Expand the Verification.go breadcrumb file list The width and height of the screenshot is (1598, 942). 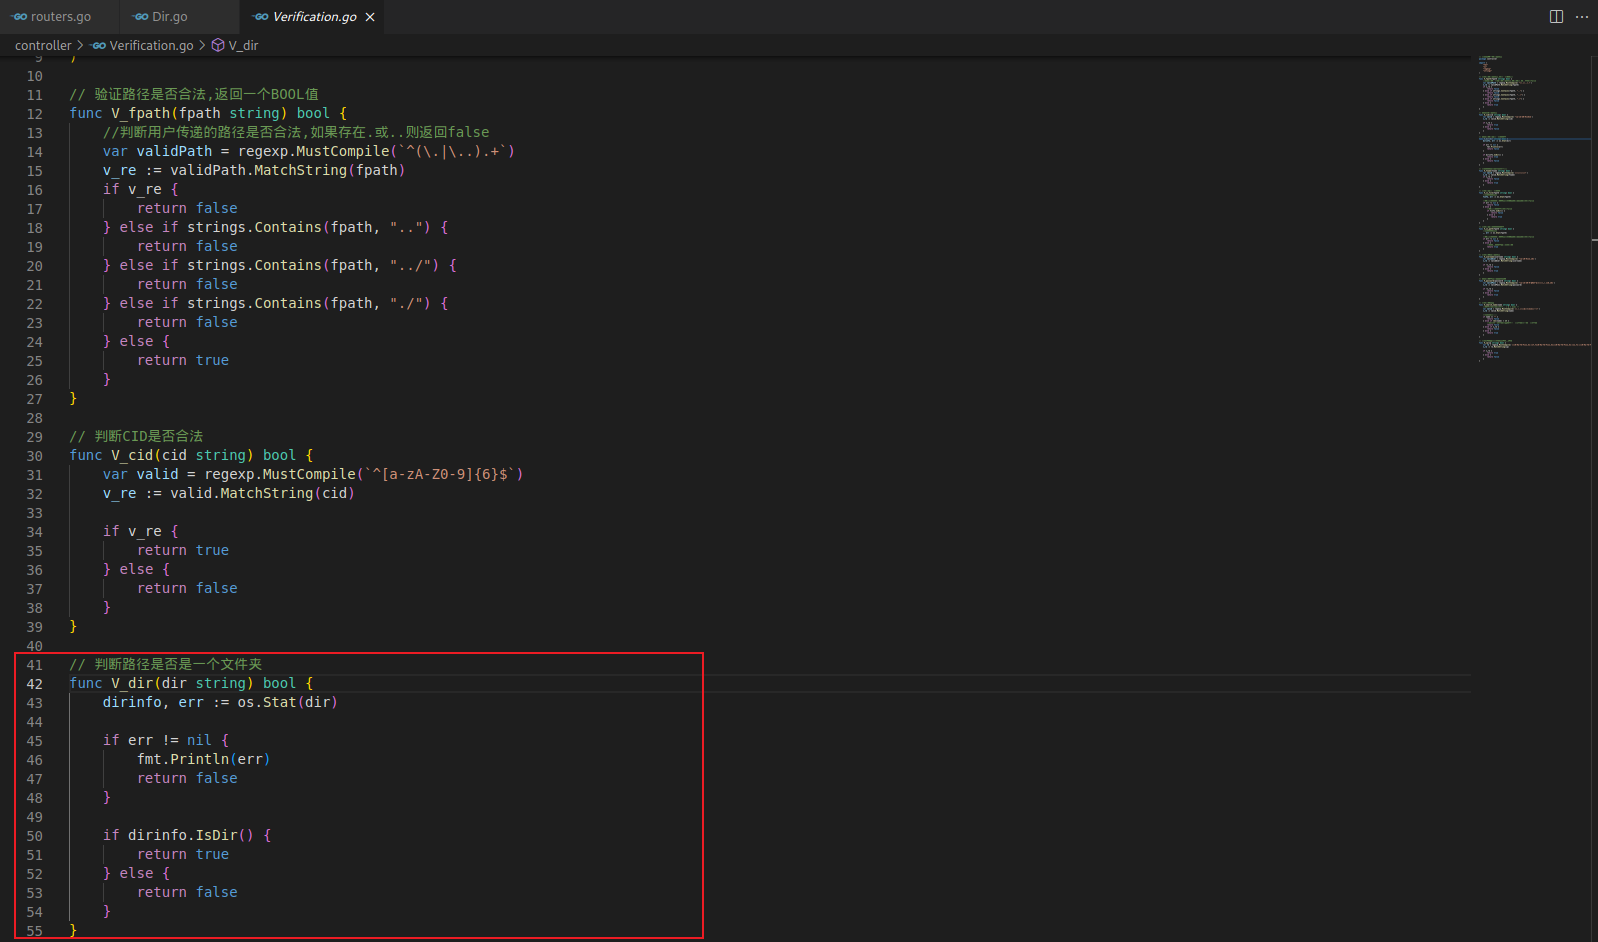click(151, 45)
